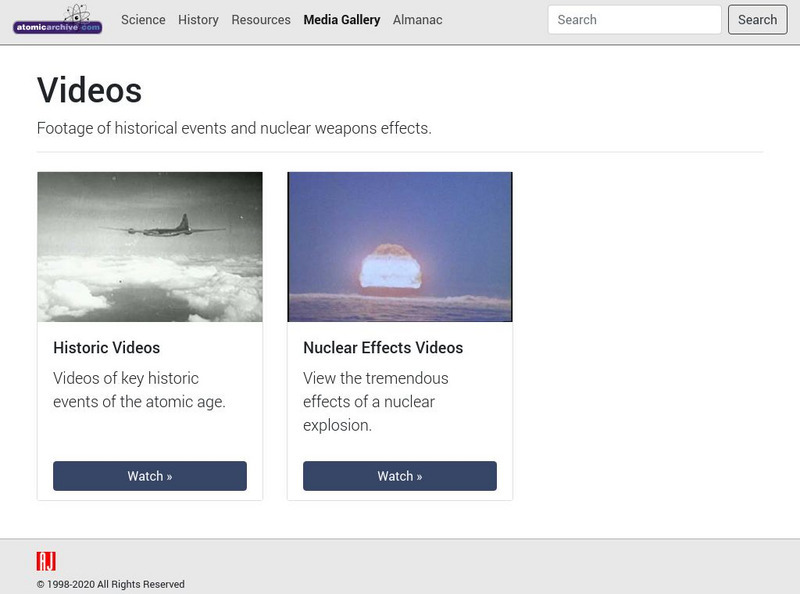This screenshot has width=800, height=594.
Task: Click inside the Search text field
Action: pyautogui.click(x=634, y=19)
